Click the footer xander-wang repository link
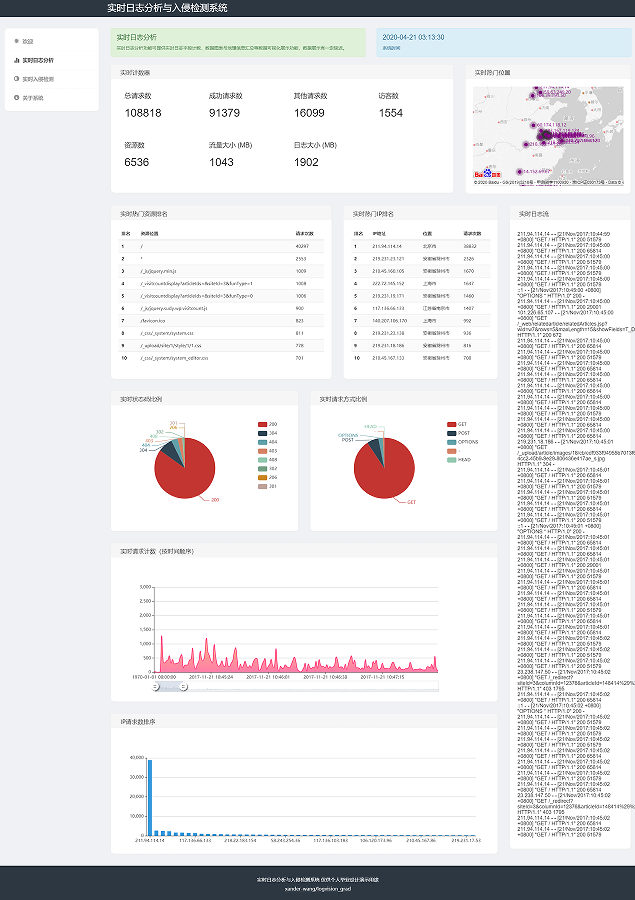The height and width of the screenshot is (900, 635). click(318, 889)
